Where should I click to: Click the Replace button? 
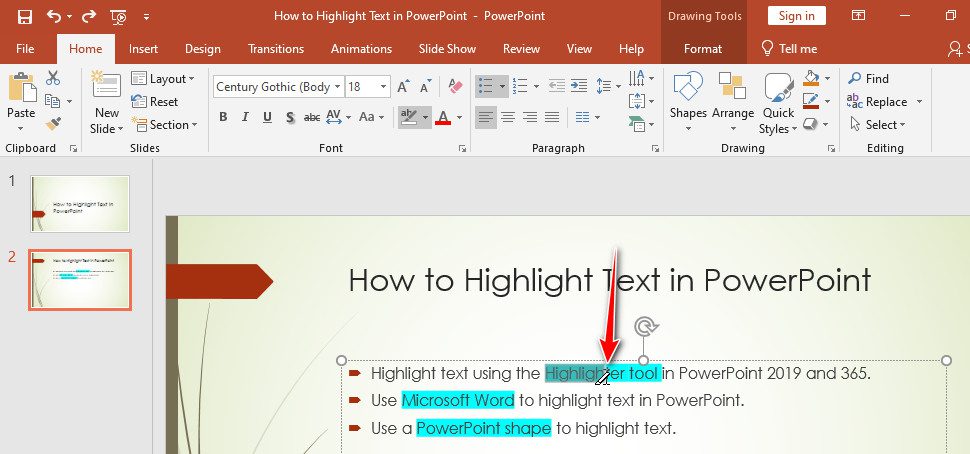click(877, 101)
